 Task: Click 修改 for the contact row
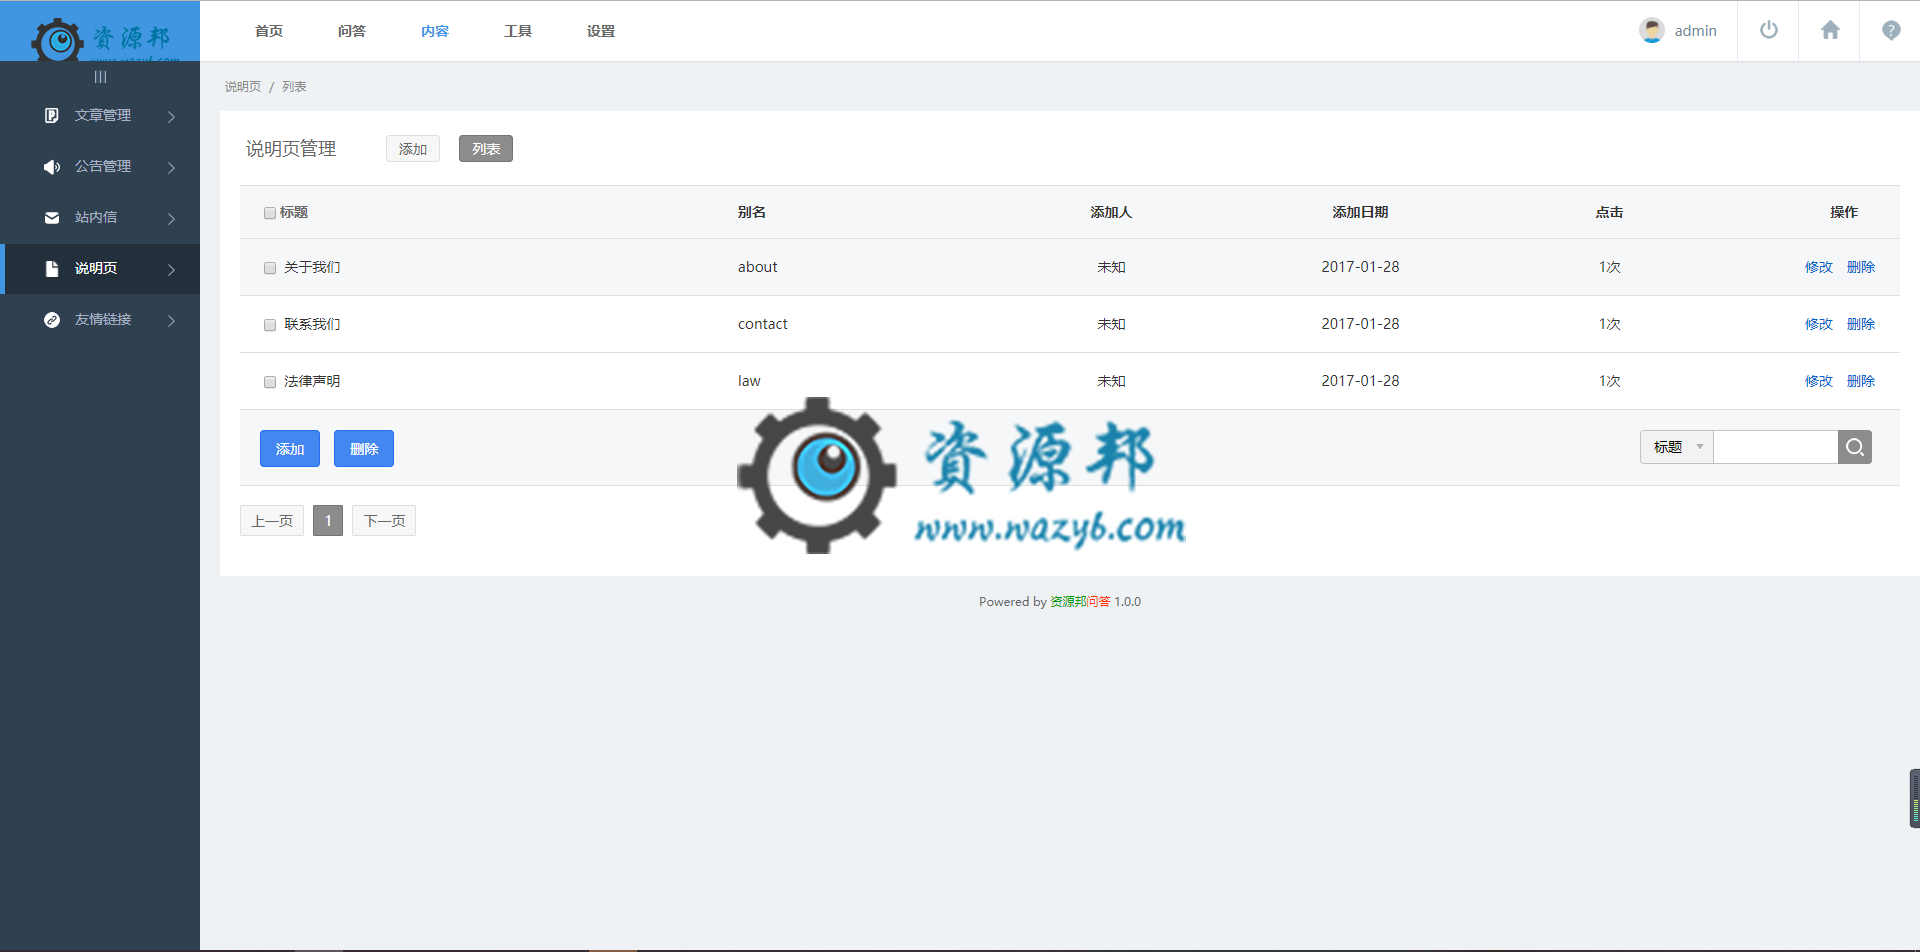pos(1819,324)
